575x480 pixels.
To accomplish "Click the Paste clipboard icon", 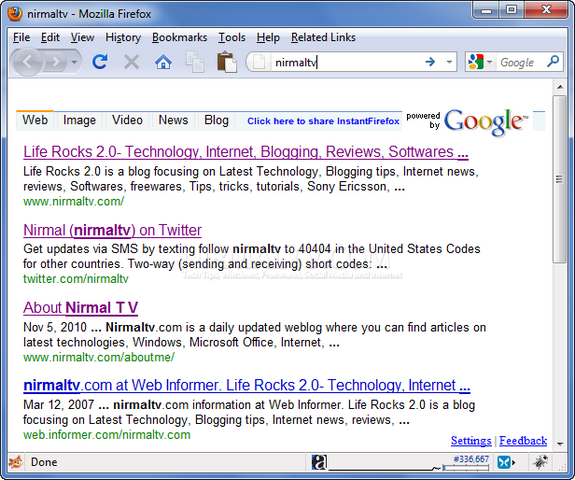I will 227,62.
